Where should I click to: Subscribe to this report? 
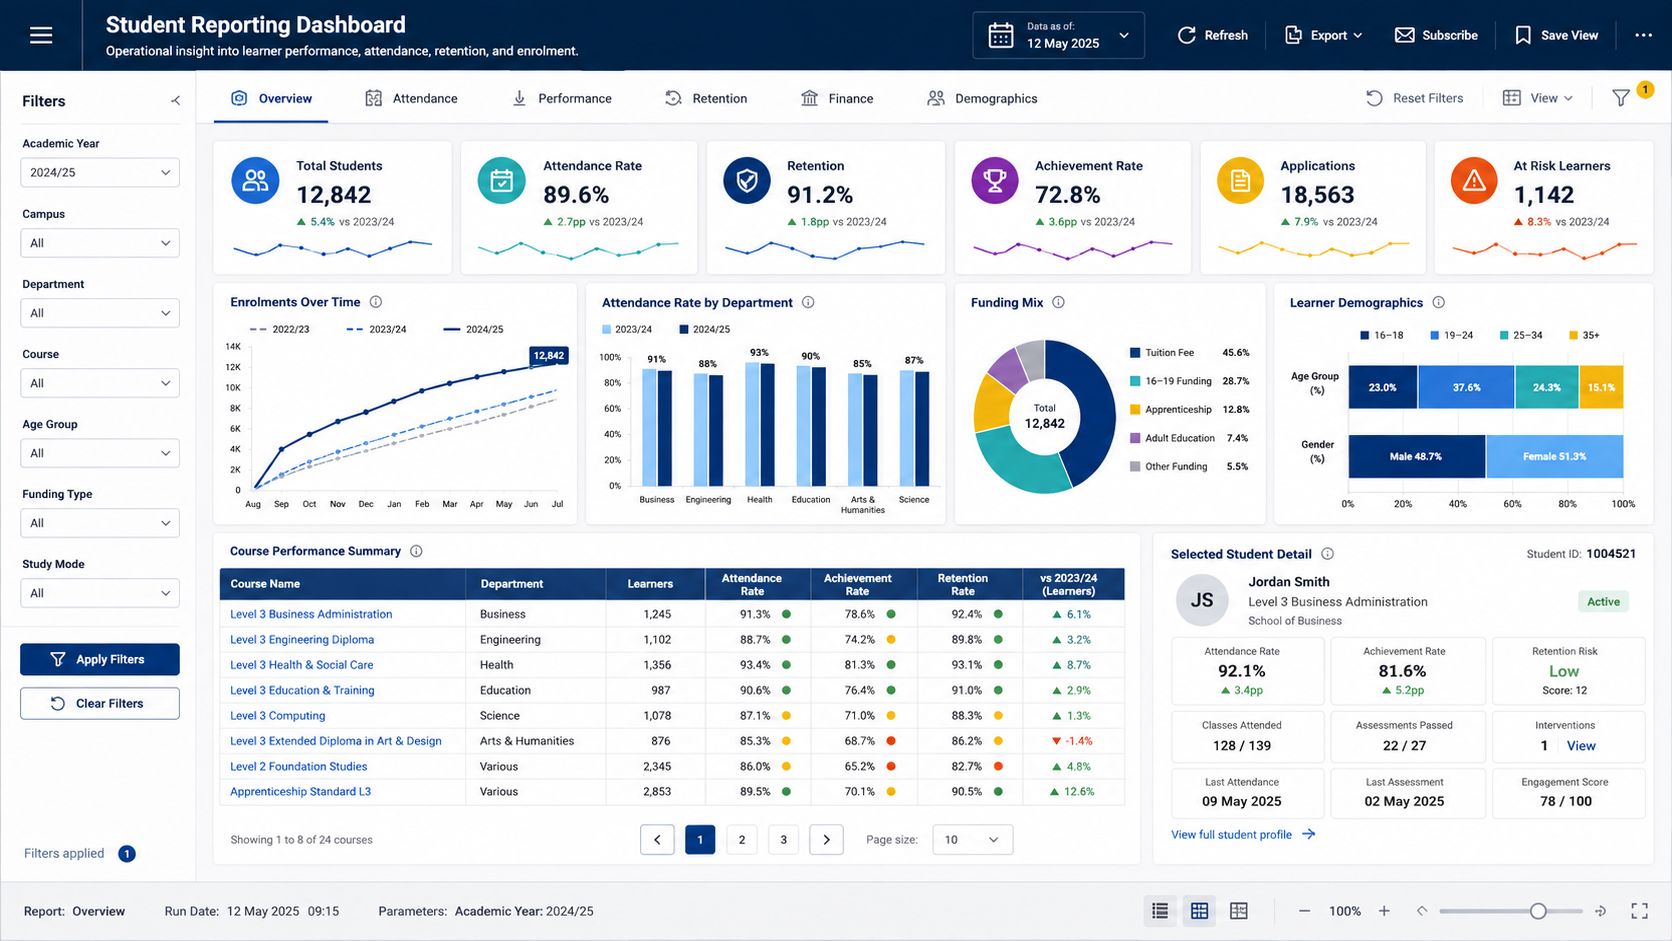[1436, 35]
